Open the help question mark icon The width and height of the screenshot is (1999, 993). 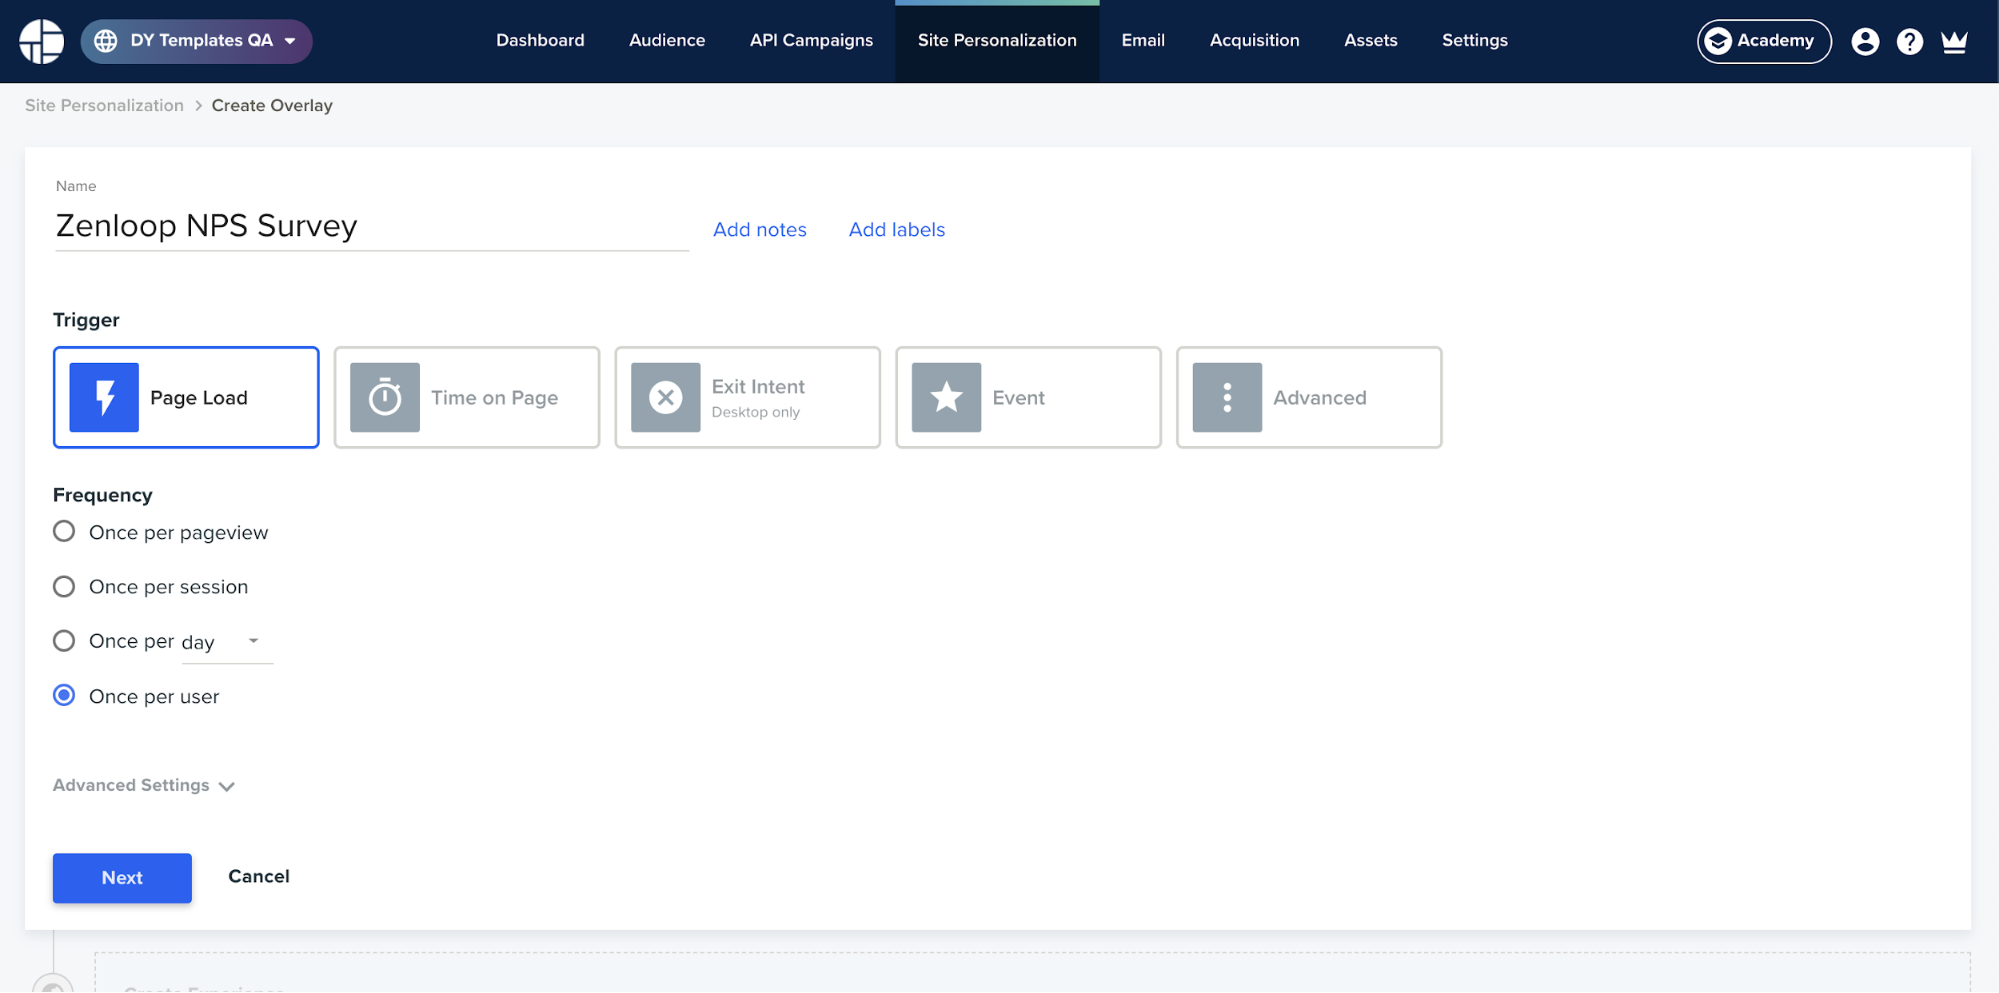point(1909,41)
